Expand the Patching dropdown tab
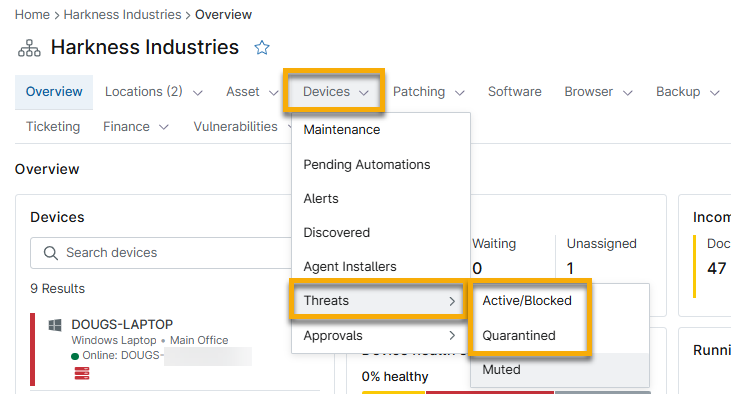 point(428,92)
